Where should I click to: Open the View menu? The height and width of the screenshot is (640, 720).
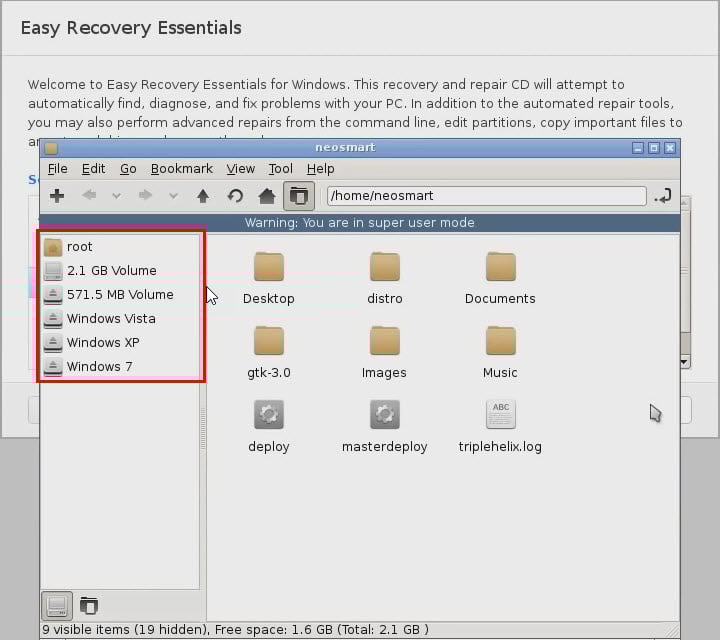[241, 169]
